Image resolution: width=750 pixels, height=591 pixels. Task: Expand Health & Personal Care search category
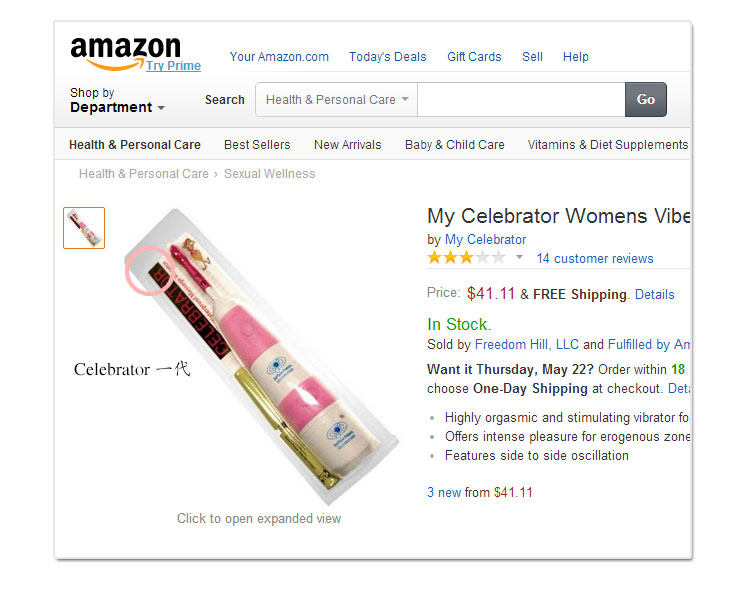pos(337,100)
